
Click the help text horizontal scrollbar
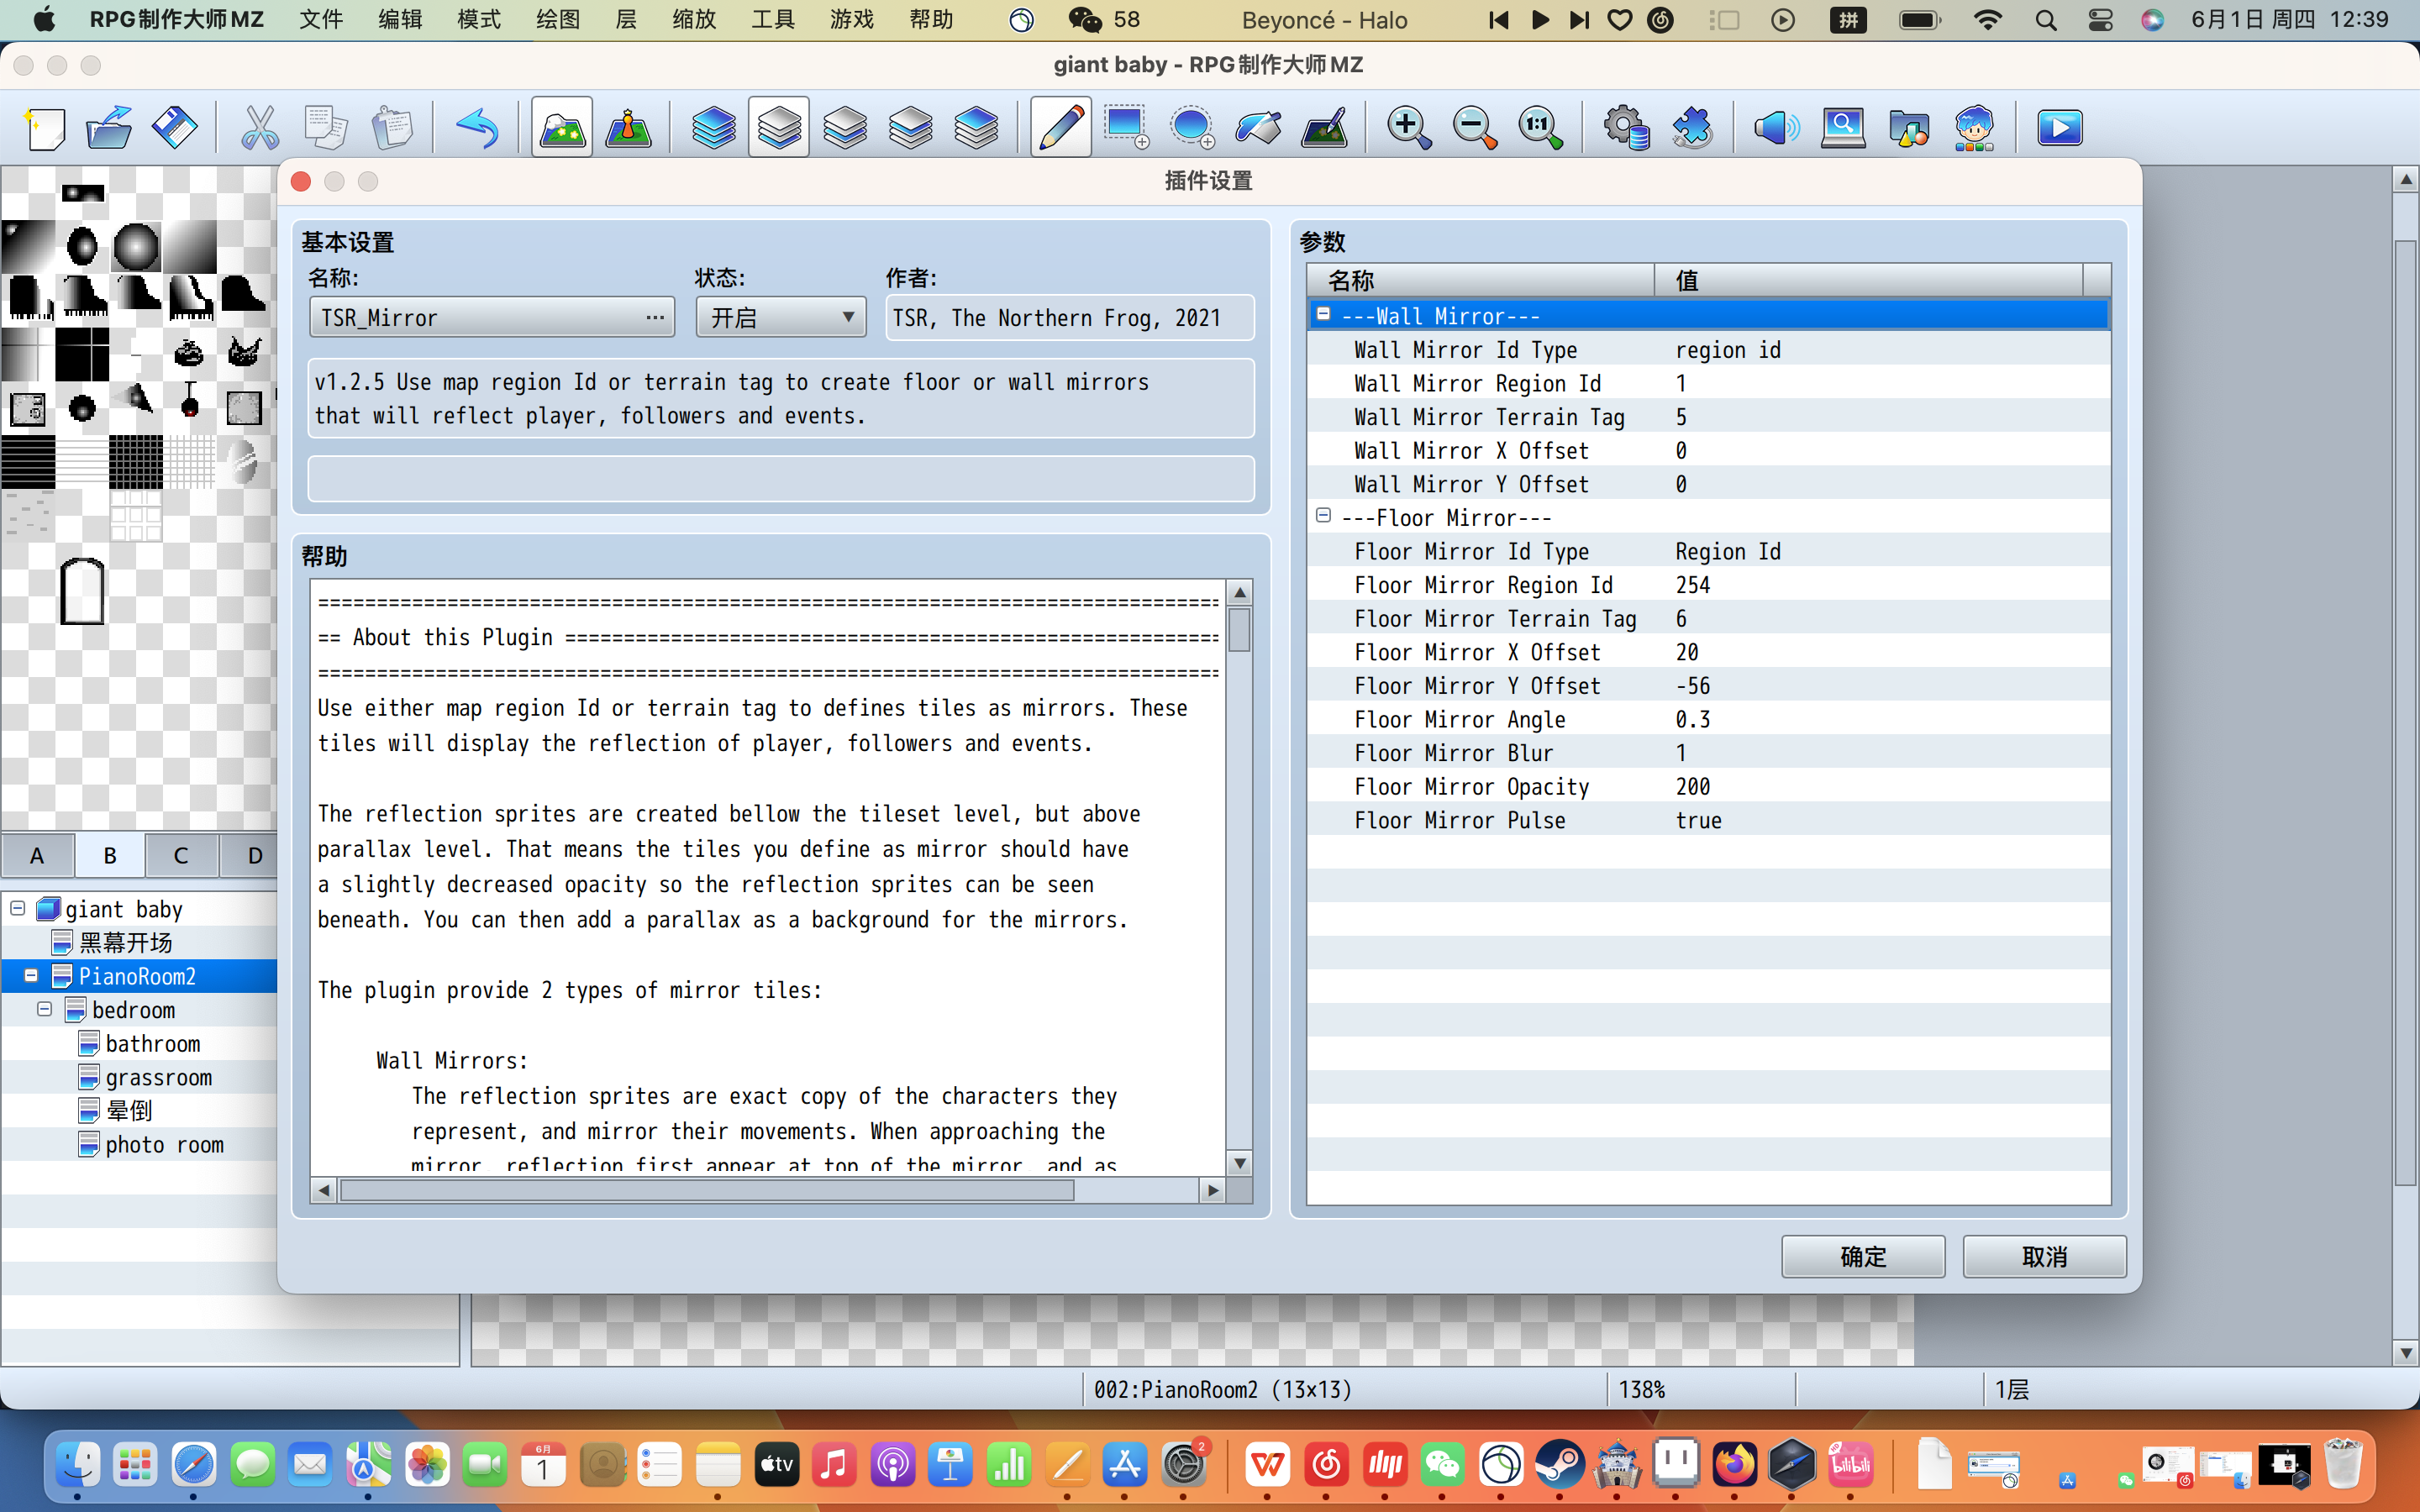pos(707,1190)
